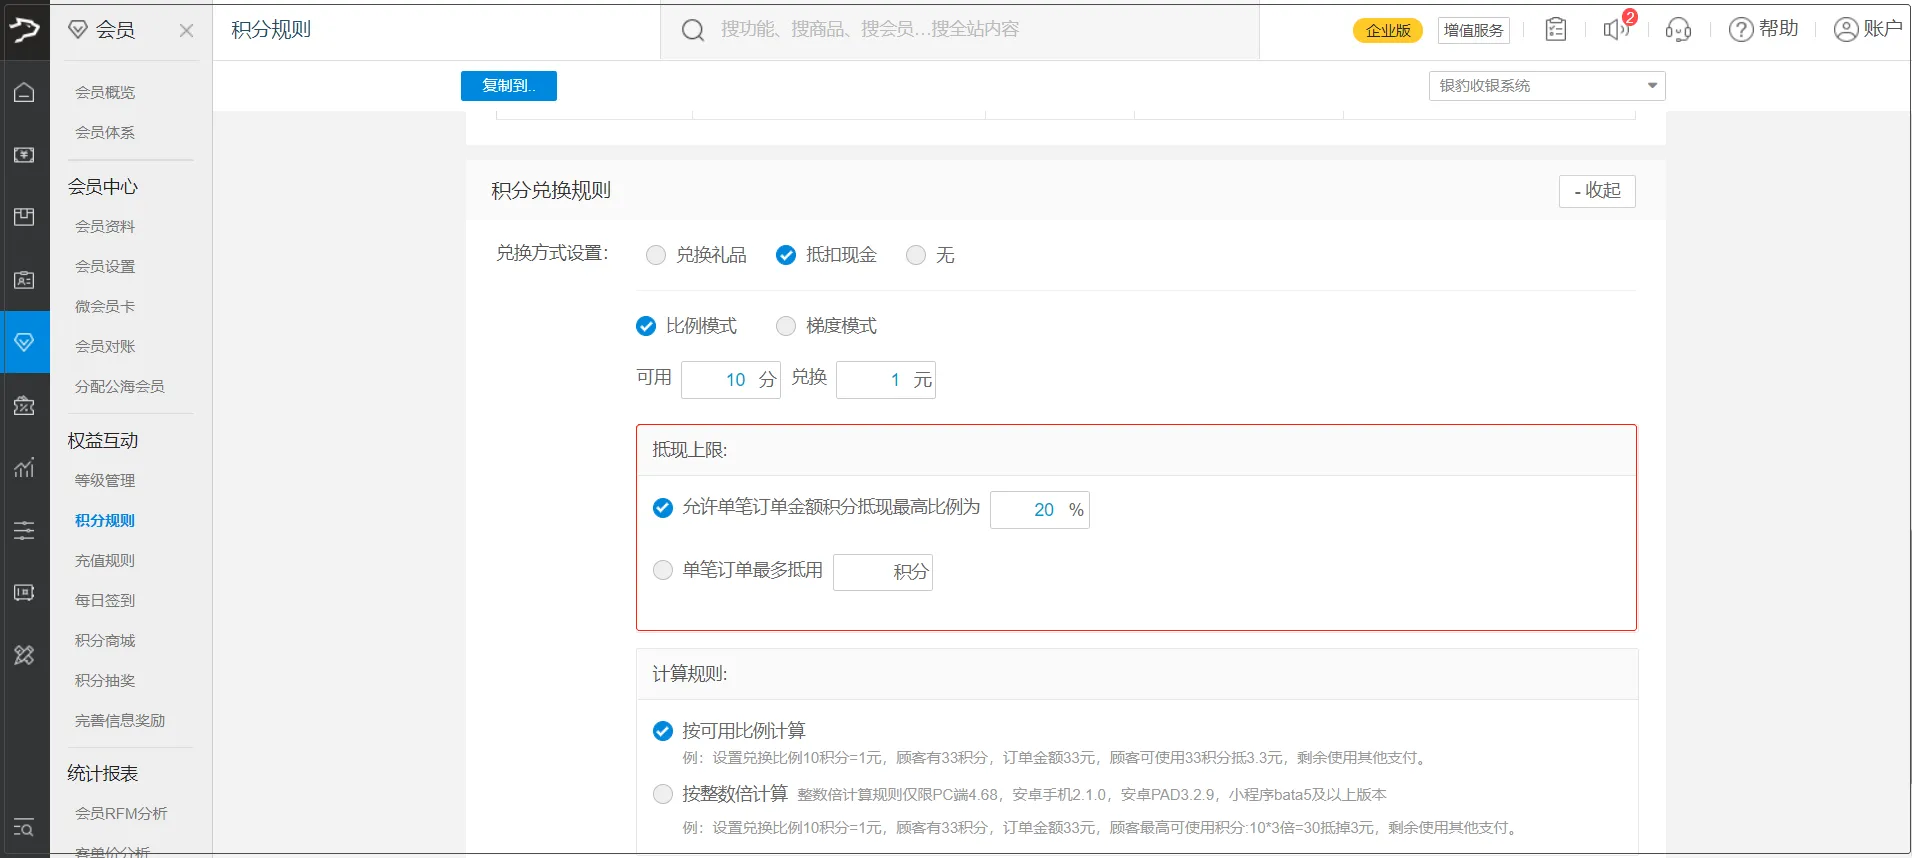Open the 银豹收银系统 dropdown
Screen dimensions: 1912x858
[1546, 86]
